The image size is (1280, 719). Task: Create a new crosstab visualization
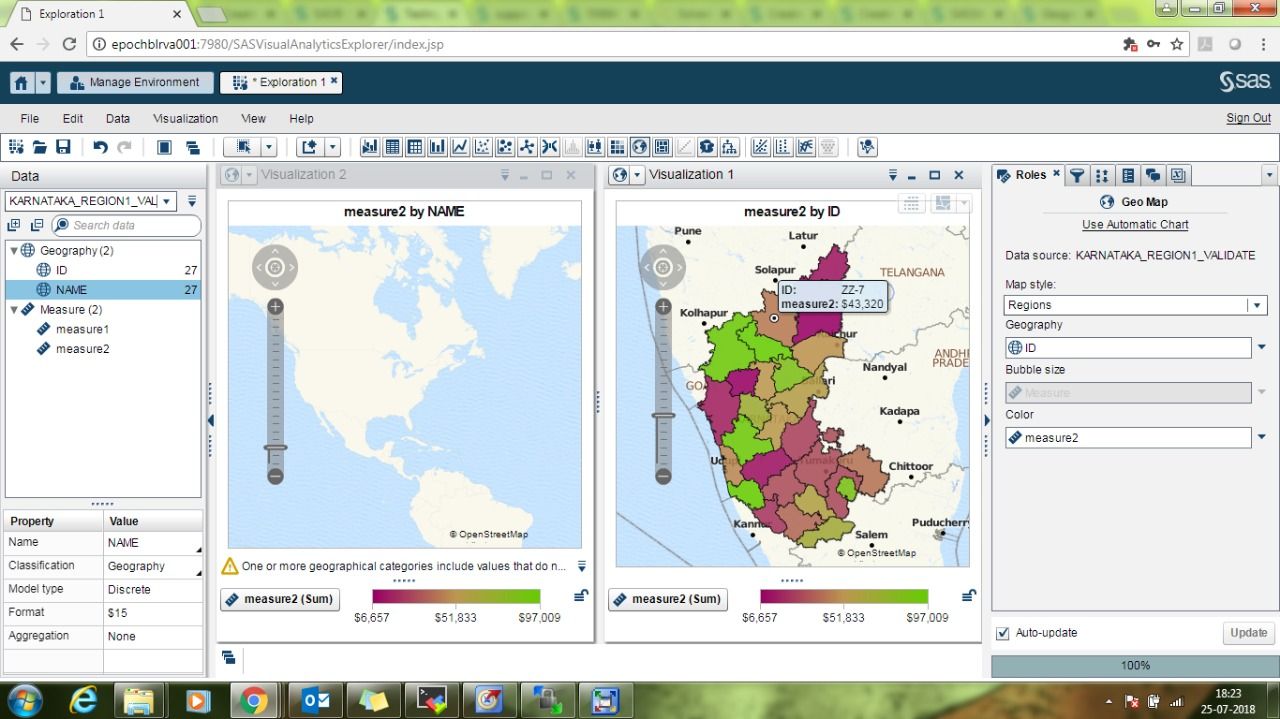[x=414, y=147]
